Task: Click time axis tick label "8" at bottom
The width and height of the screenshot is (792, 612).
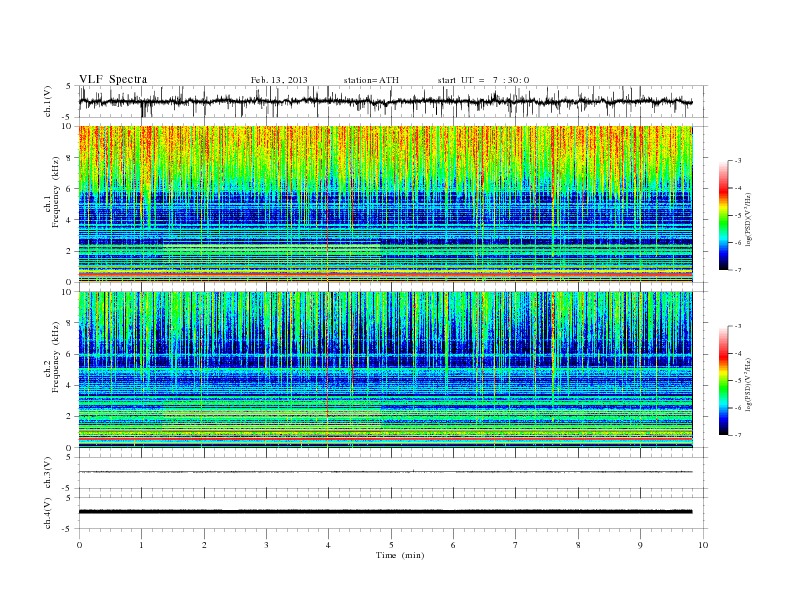Action: 578,545
